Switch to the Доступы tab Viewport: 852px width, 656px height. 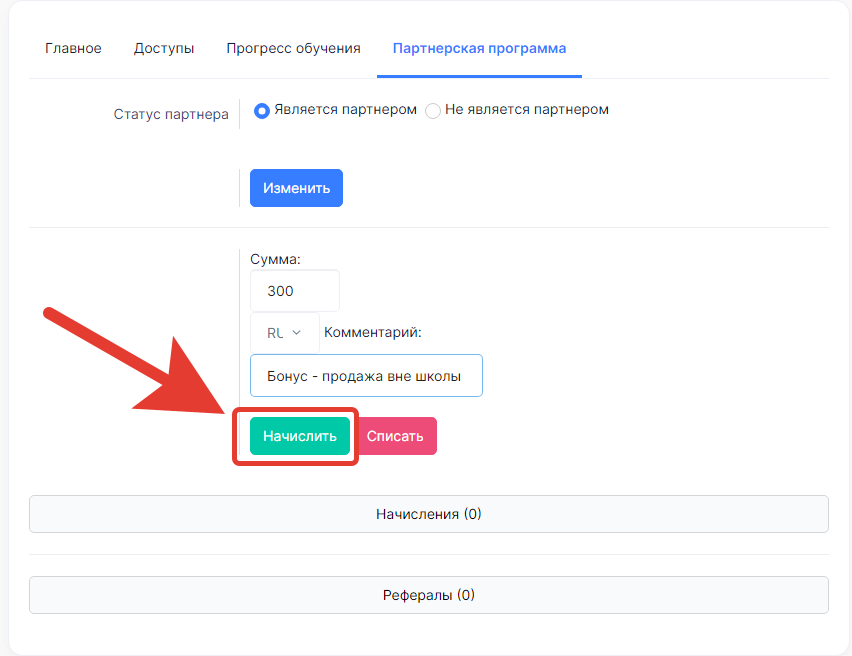point(164,48)
